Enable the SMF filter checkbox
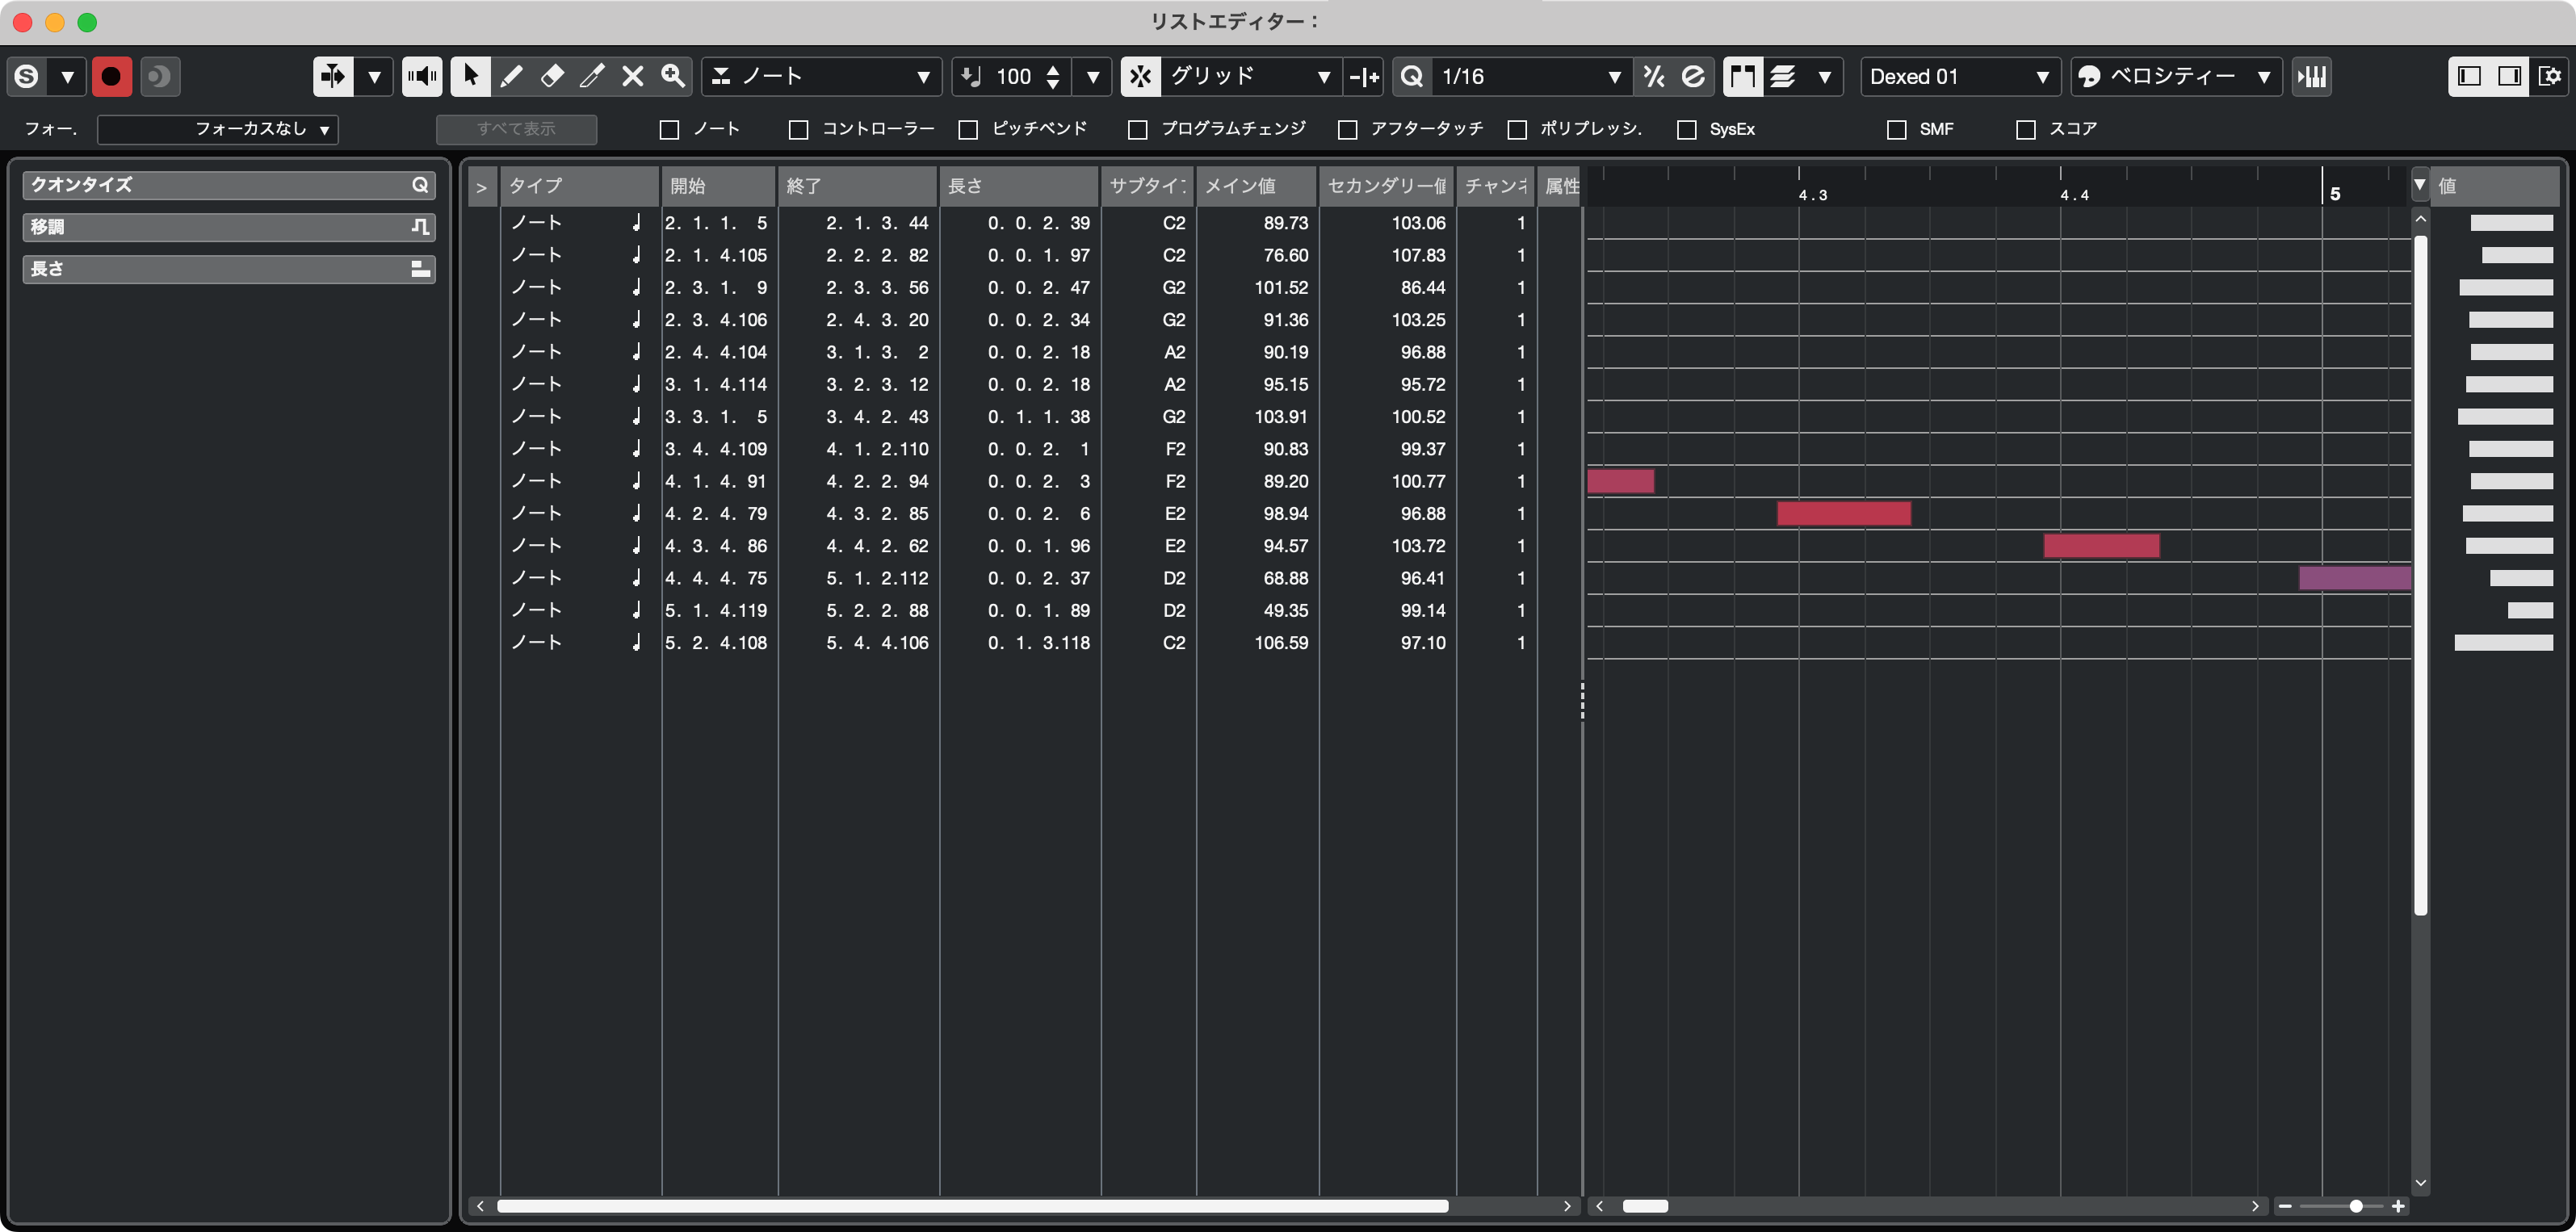2576x1232 pixels. point(1896,129)
